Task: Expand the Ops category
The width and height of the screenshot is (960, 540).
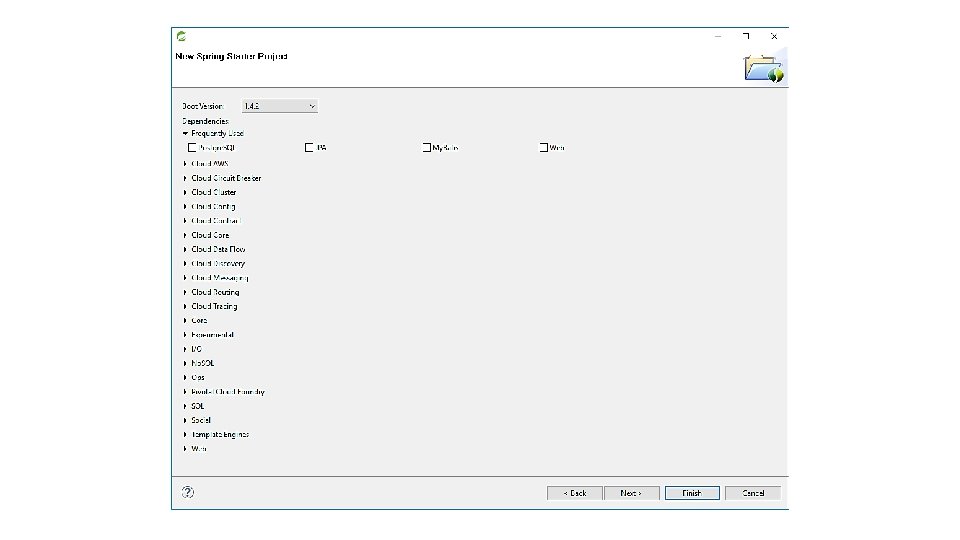Action: 185,378
